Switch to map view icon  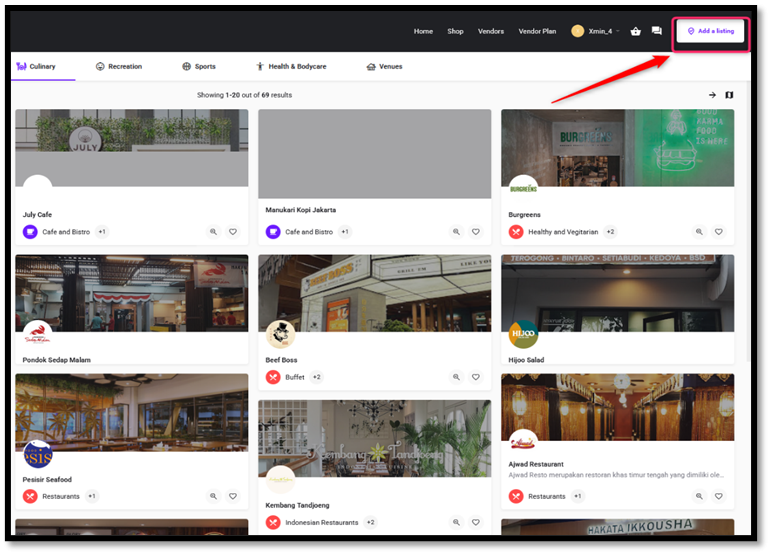coord(729,95)
